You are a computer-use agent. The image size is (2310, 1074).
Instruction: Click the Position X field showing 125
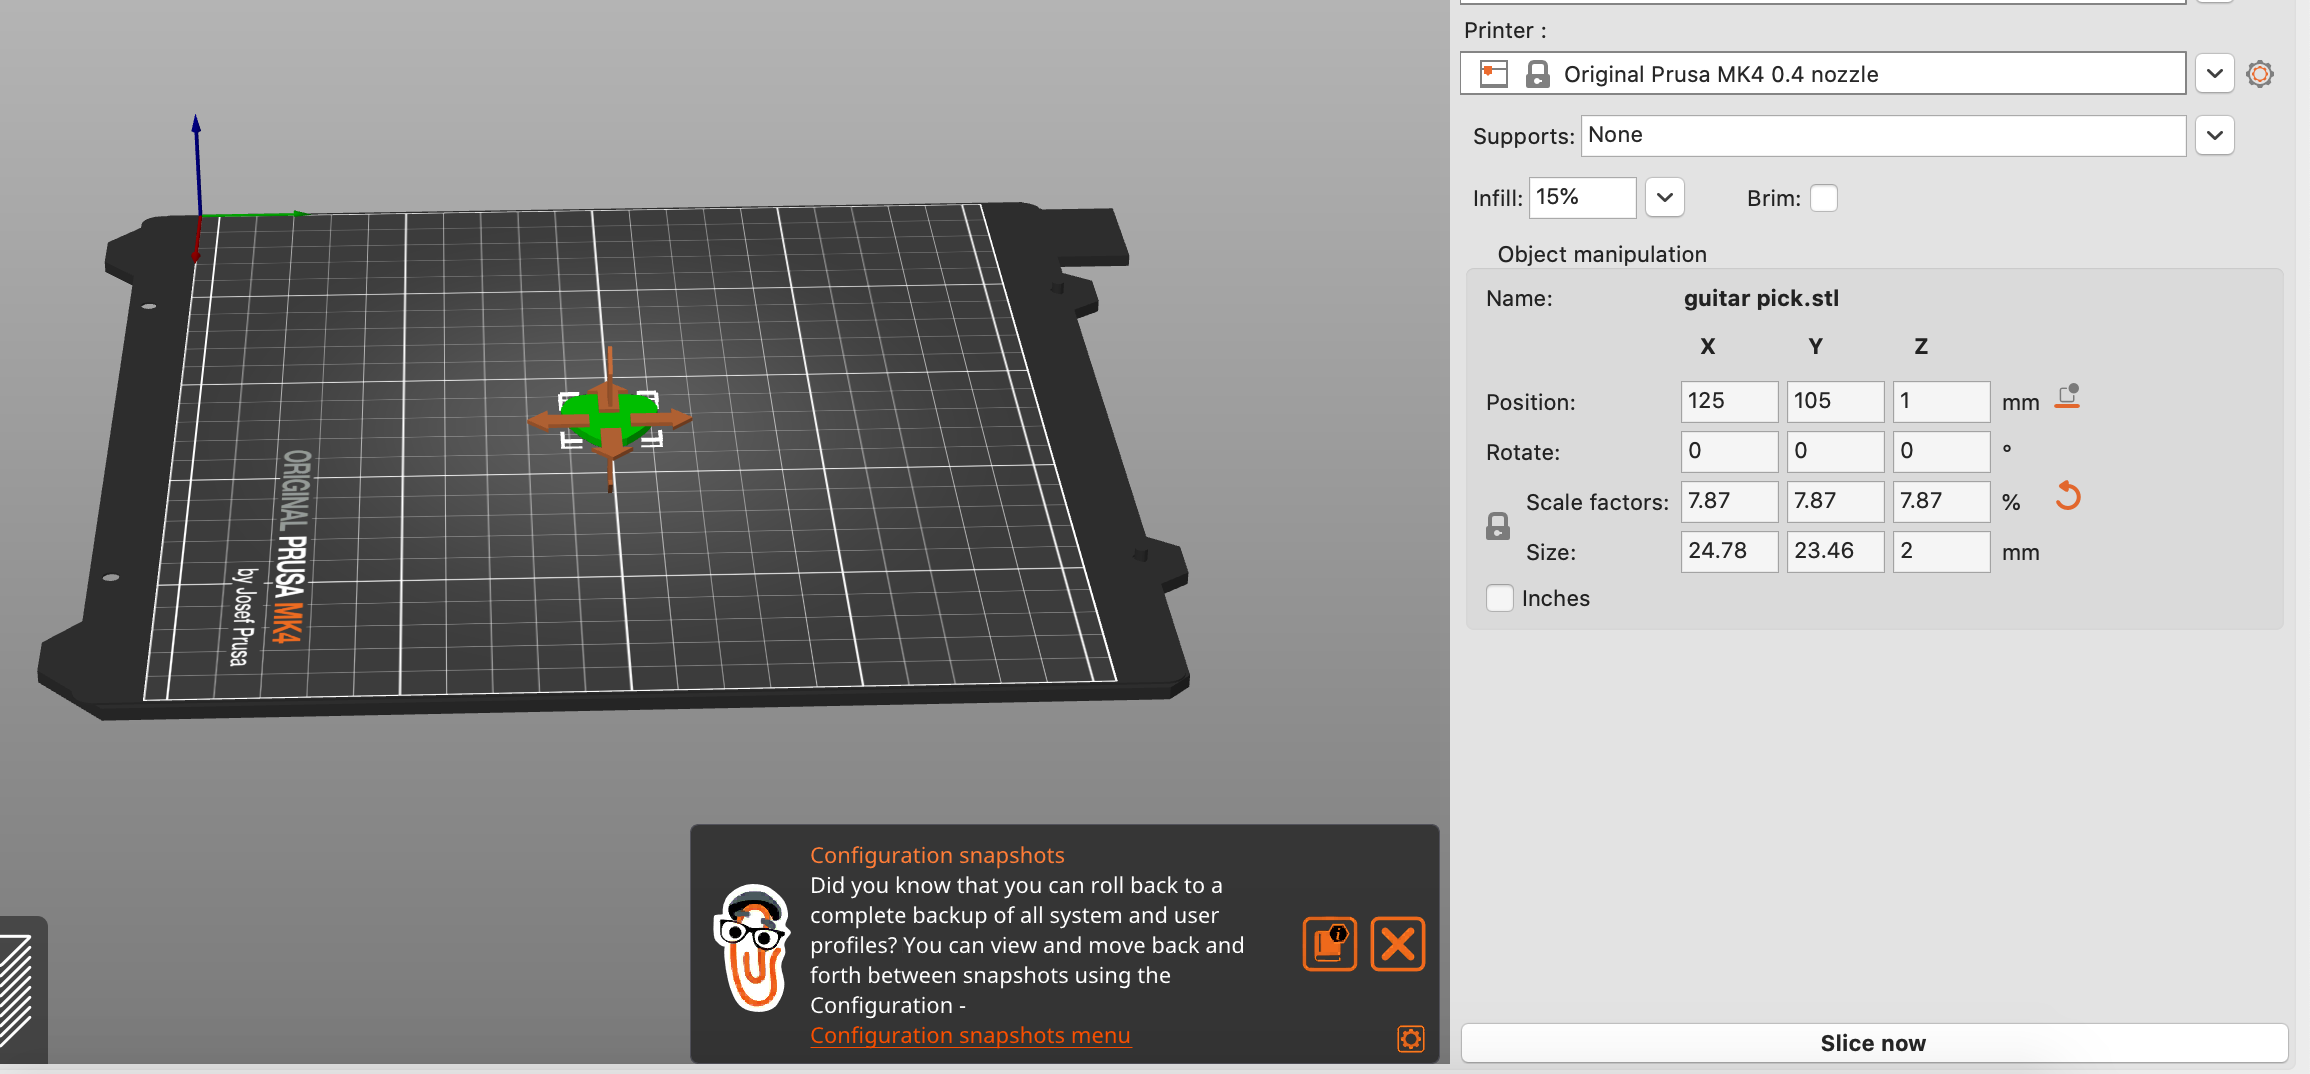click(1730, 401)
